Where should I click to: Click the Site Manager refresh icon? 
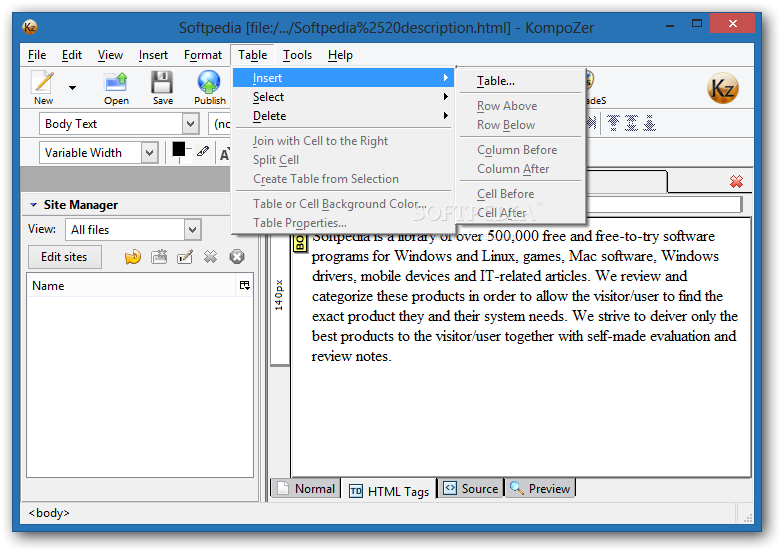[x=133, y=257]
